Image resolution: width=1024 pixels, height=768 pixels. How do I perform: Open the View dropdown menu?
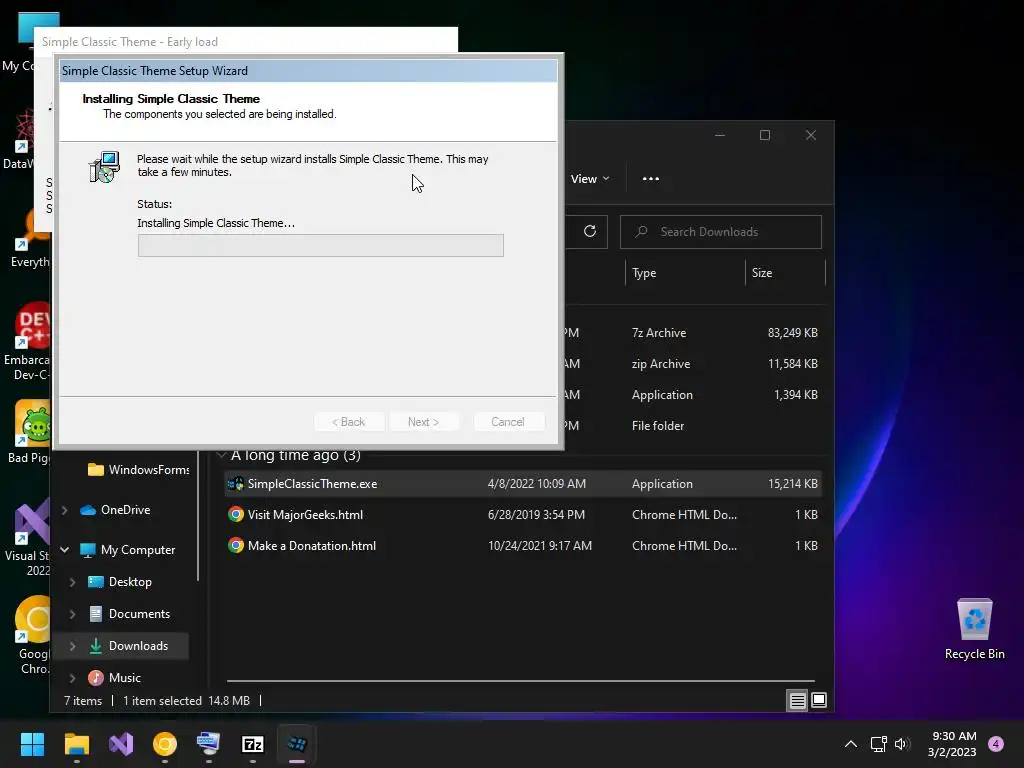coord(590,178)
